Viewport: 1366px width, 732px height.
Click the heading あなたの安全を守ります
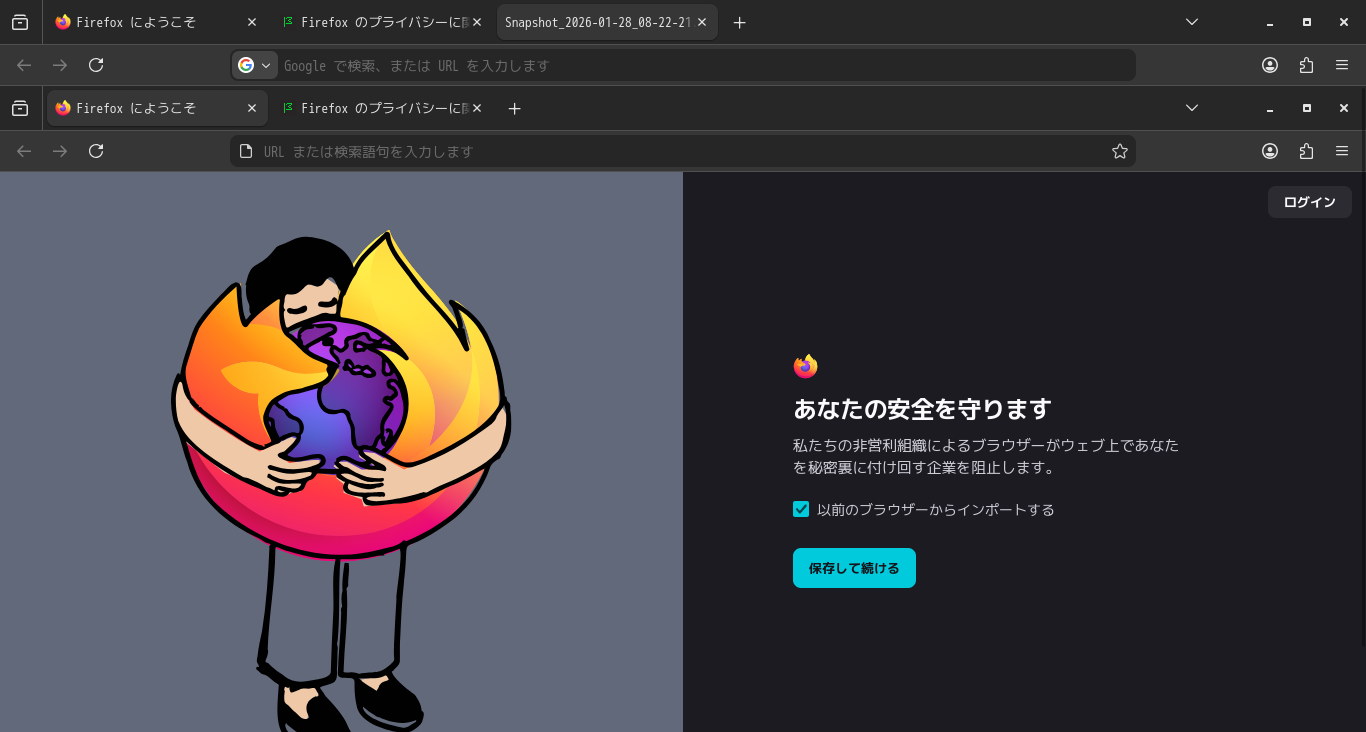click(x=922, y=409)
